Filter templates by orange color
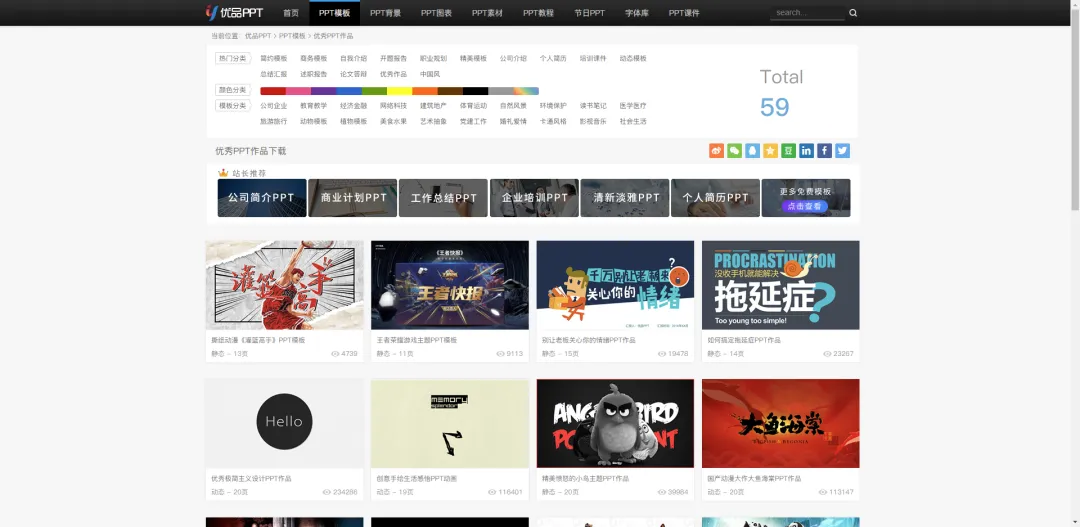 click(x=425, y=91)
